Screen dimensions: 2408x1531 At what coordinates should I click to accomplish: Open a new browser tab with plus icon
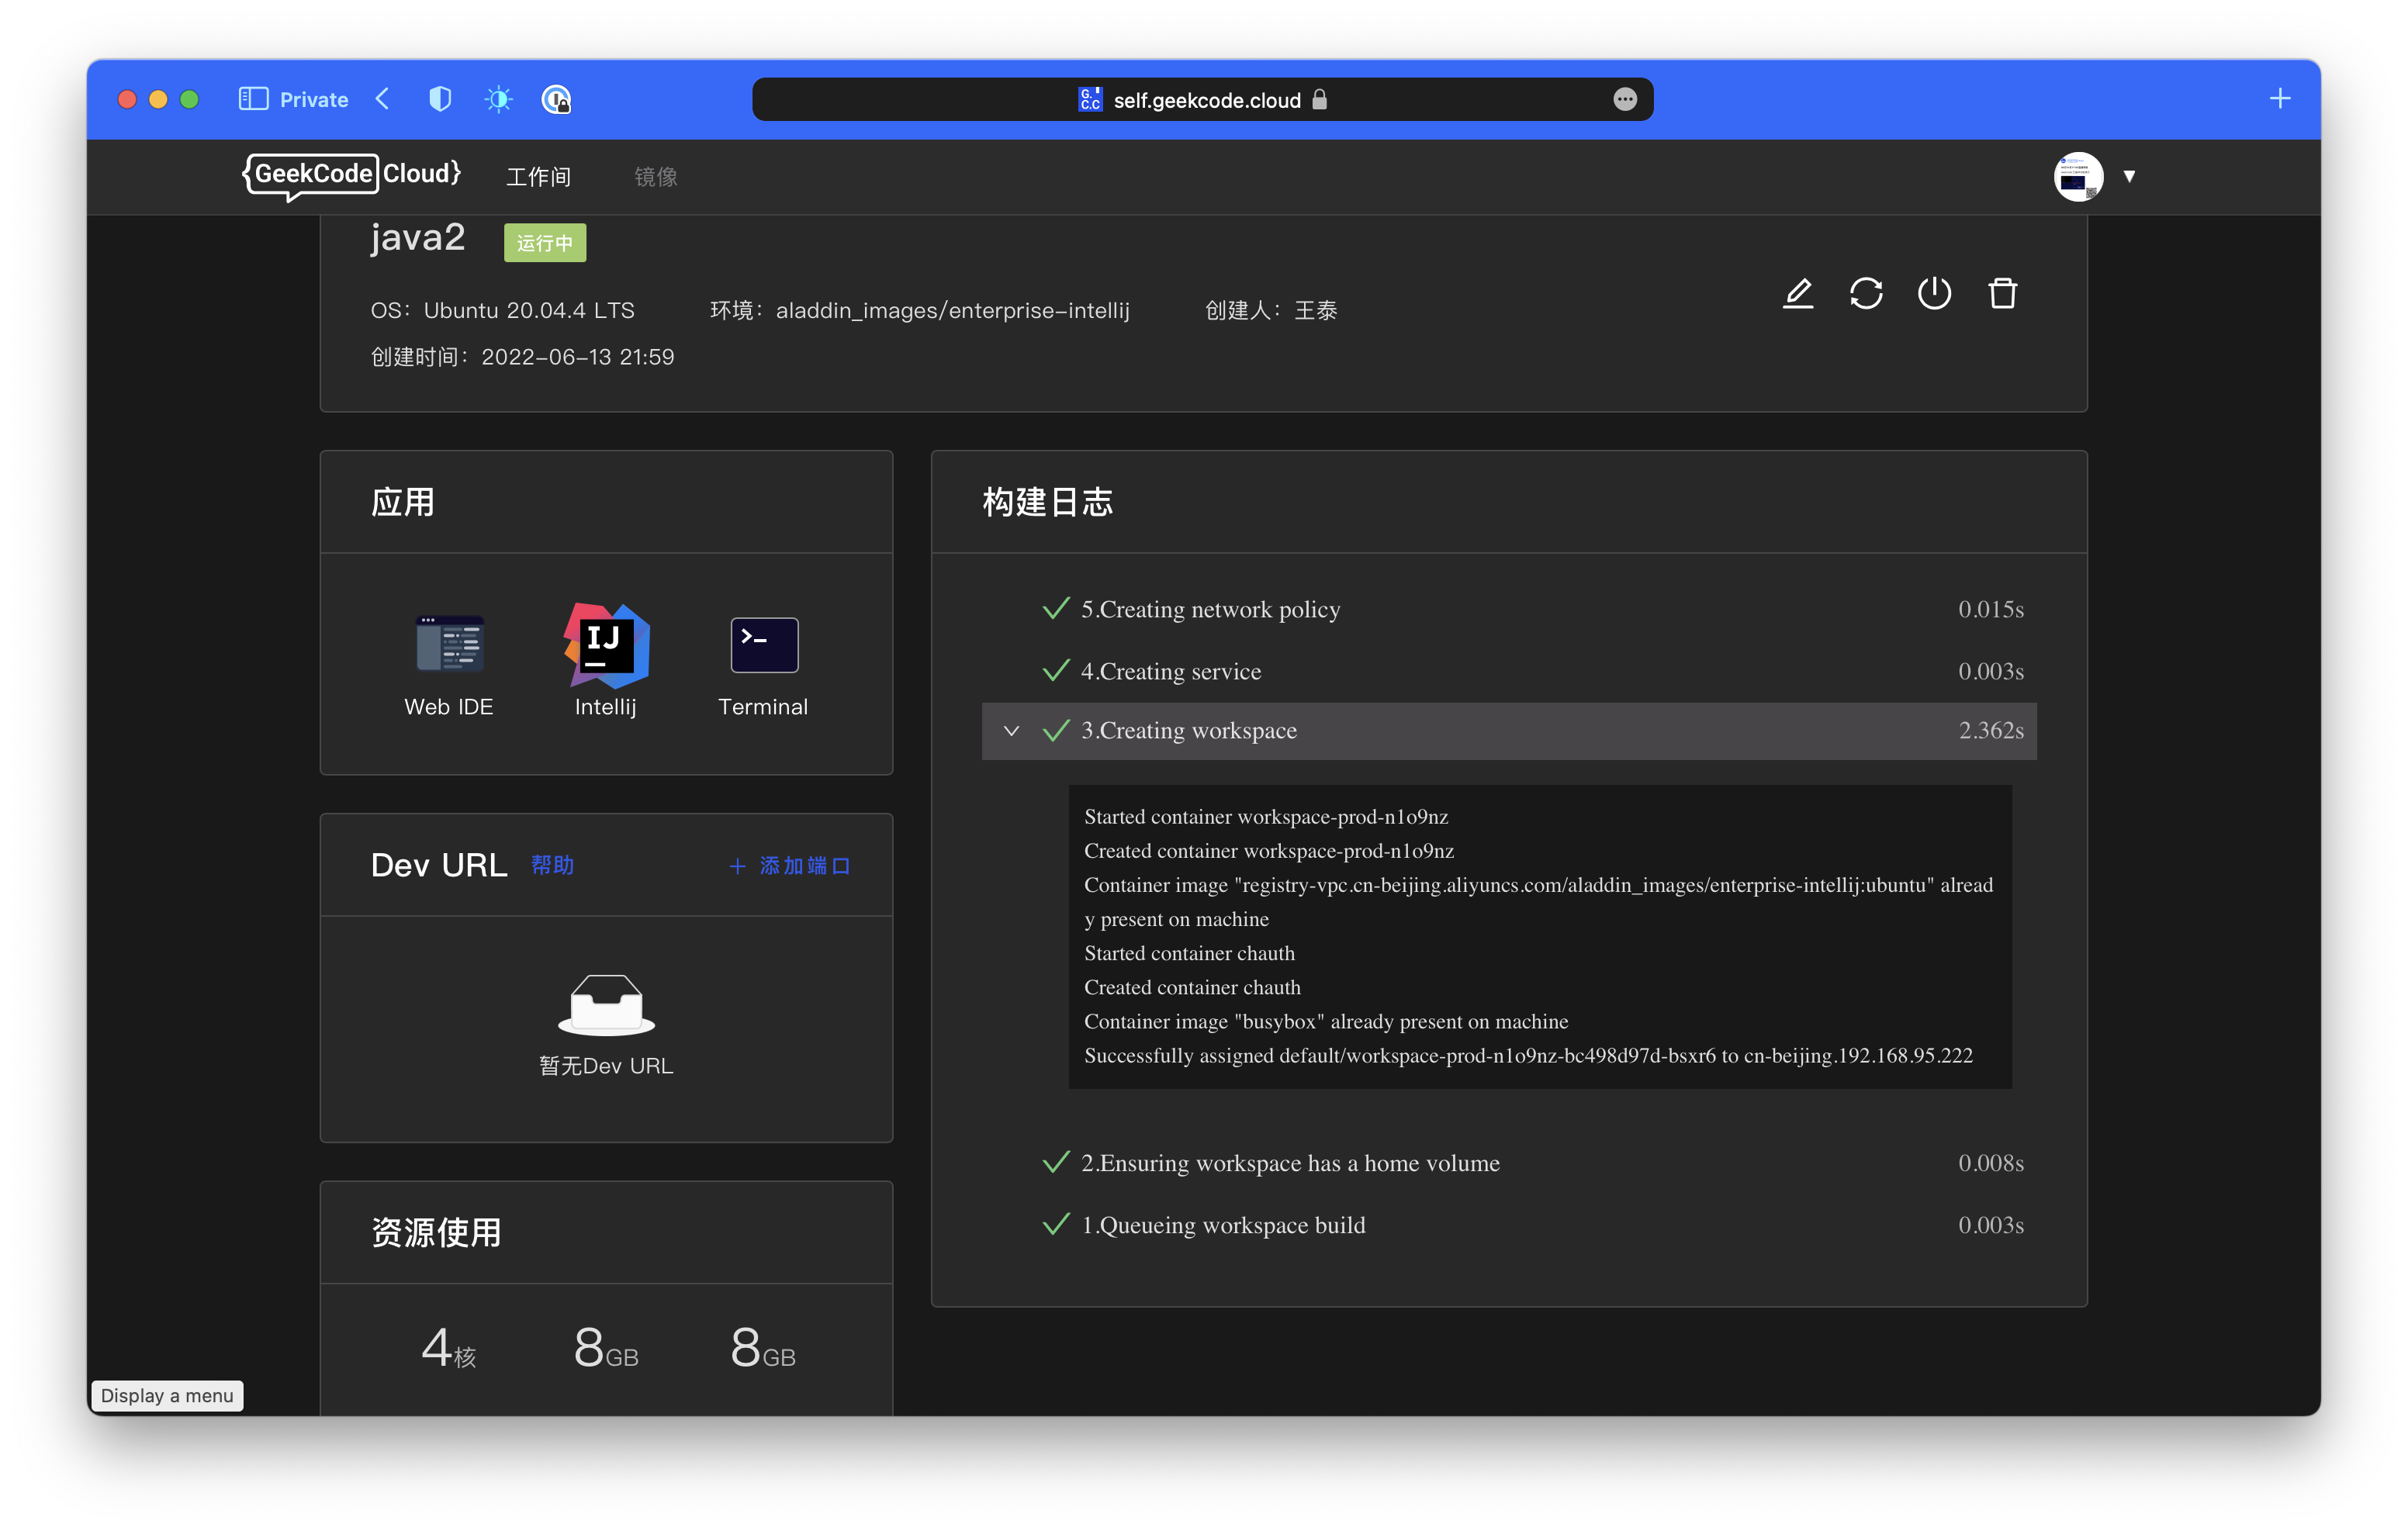[2280, 98]
